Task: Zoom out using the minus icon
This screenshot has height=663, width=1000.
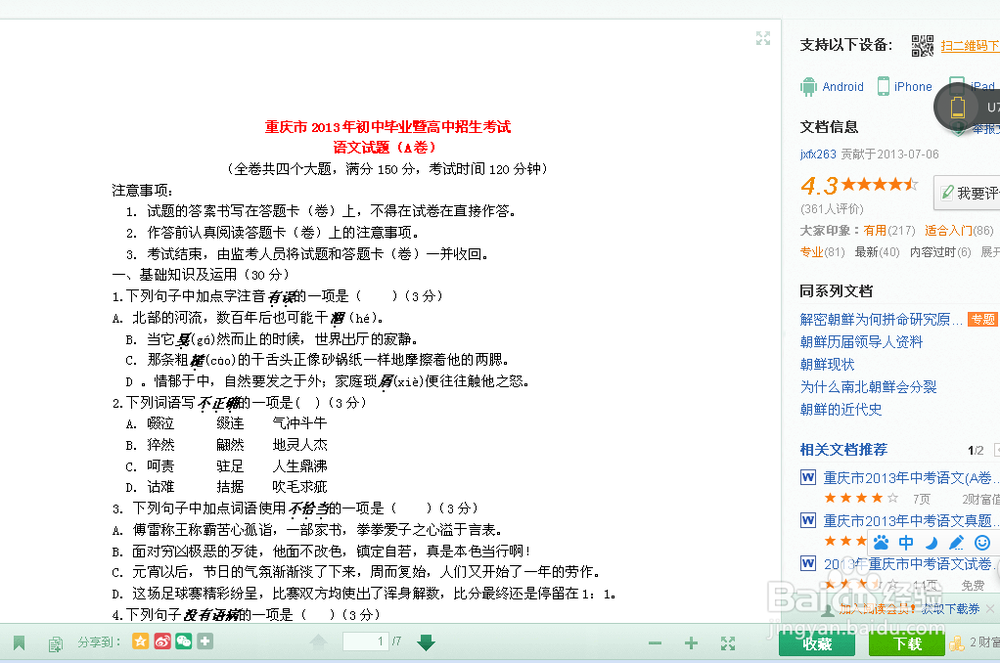Action: tap(655, 642)
